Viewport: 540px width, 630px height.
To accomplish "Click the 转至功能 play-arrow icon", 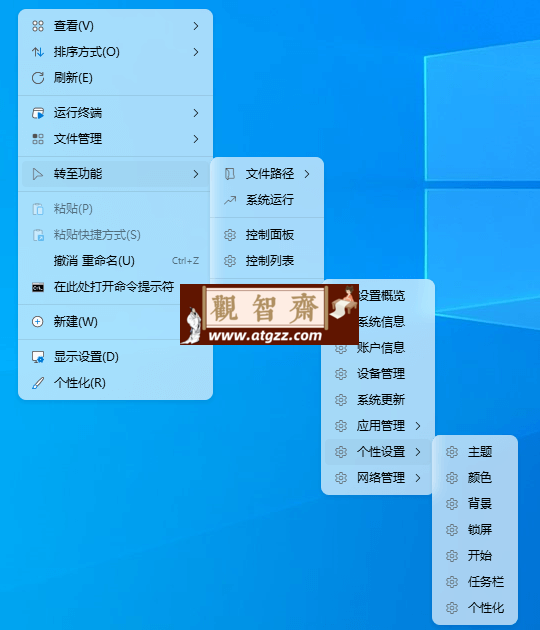I will pyautogui.click(x=38, y=174).
